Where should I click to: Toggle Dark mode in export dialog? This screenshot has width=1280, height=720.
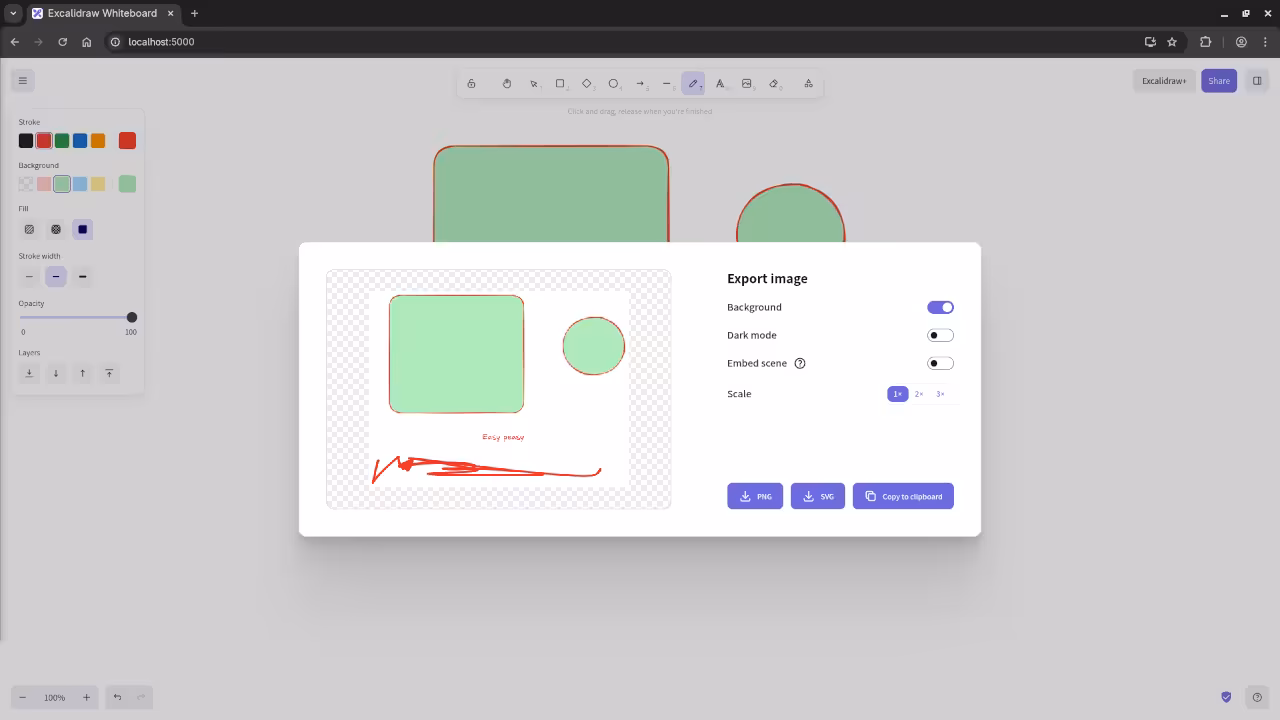coord(940,334)
